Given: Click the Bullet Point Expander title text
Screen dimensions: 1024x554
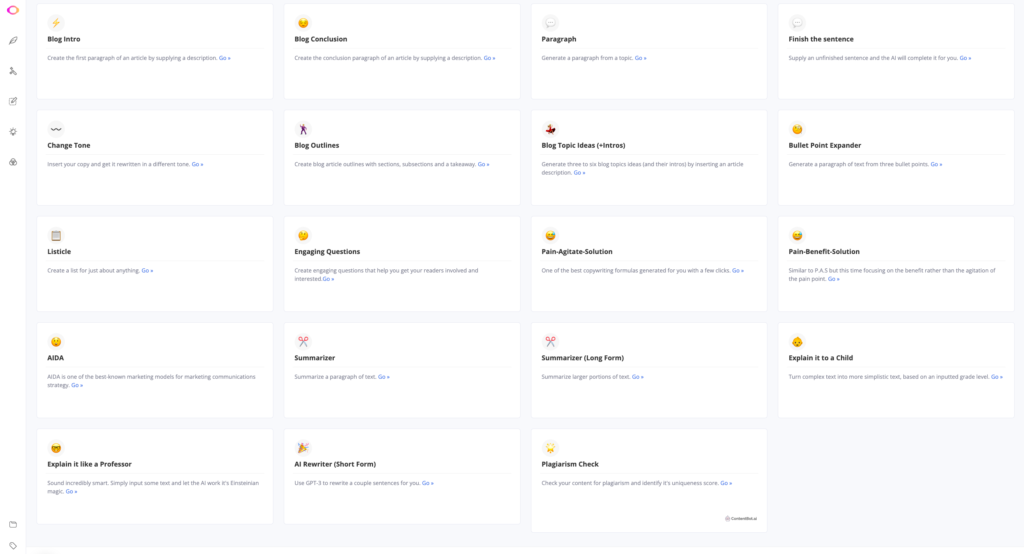Looking at the screenshot, I should (825, 146).
